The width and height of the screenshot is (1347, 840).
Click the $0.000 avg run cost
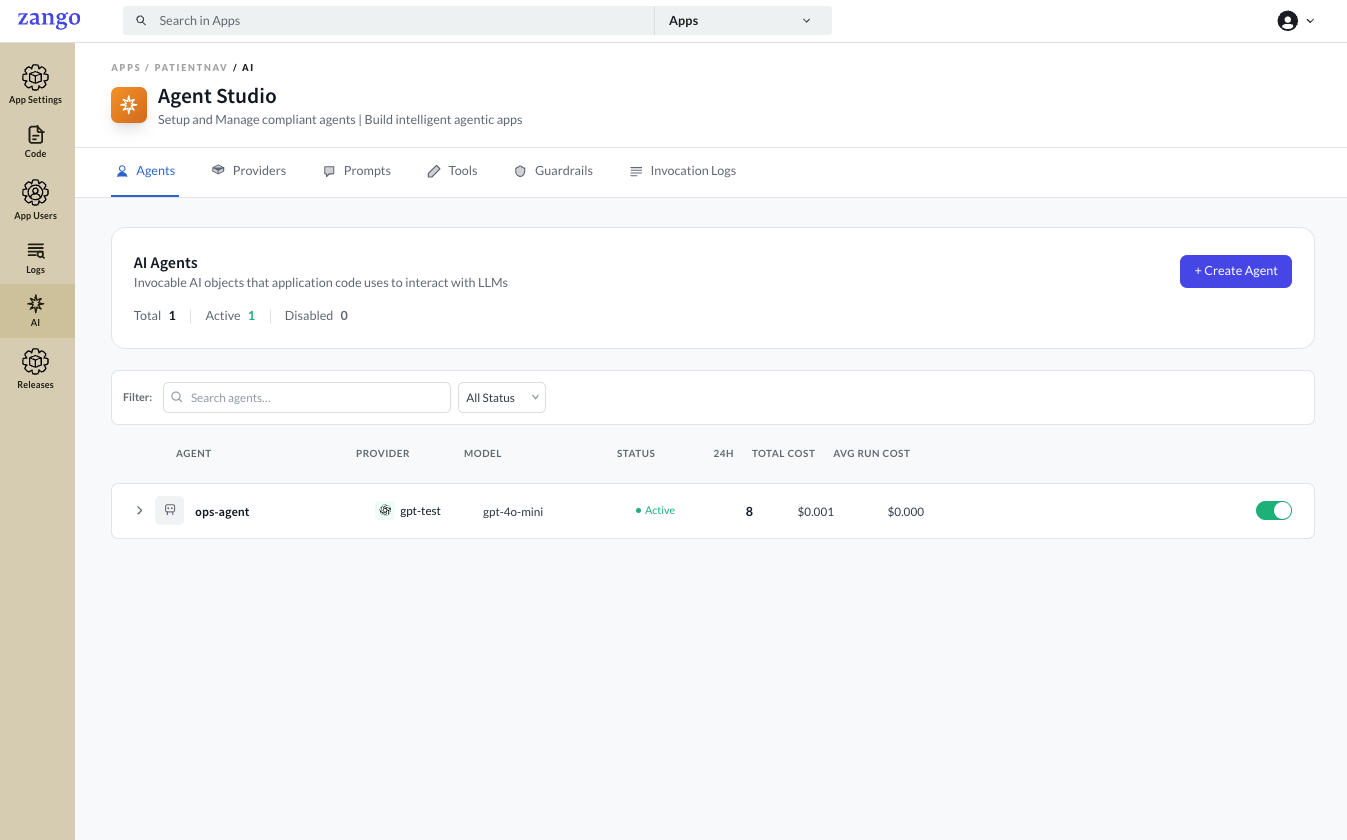click(906, 511)
